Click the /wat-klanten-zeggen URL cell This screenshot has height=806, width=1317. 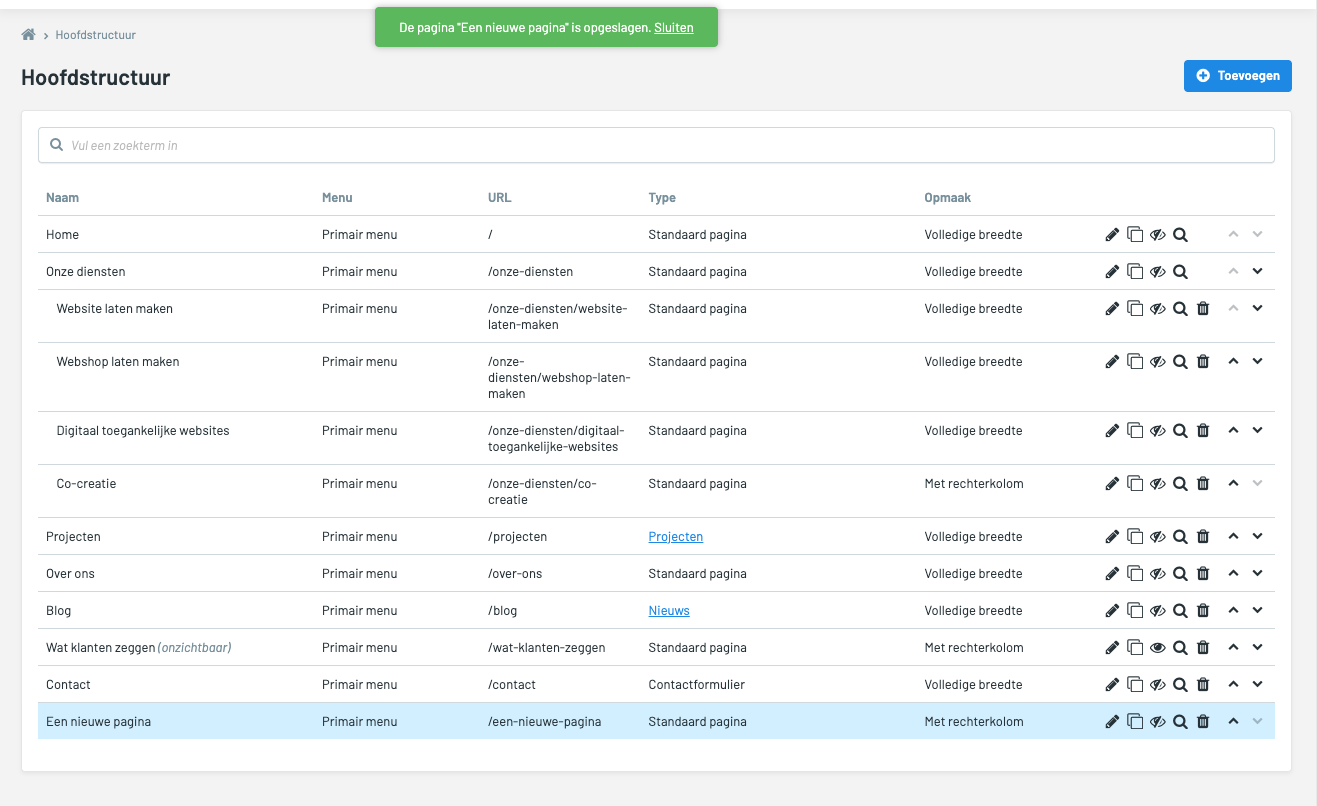click(x=547, y=648)
